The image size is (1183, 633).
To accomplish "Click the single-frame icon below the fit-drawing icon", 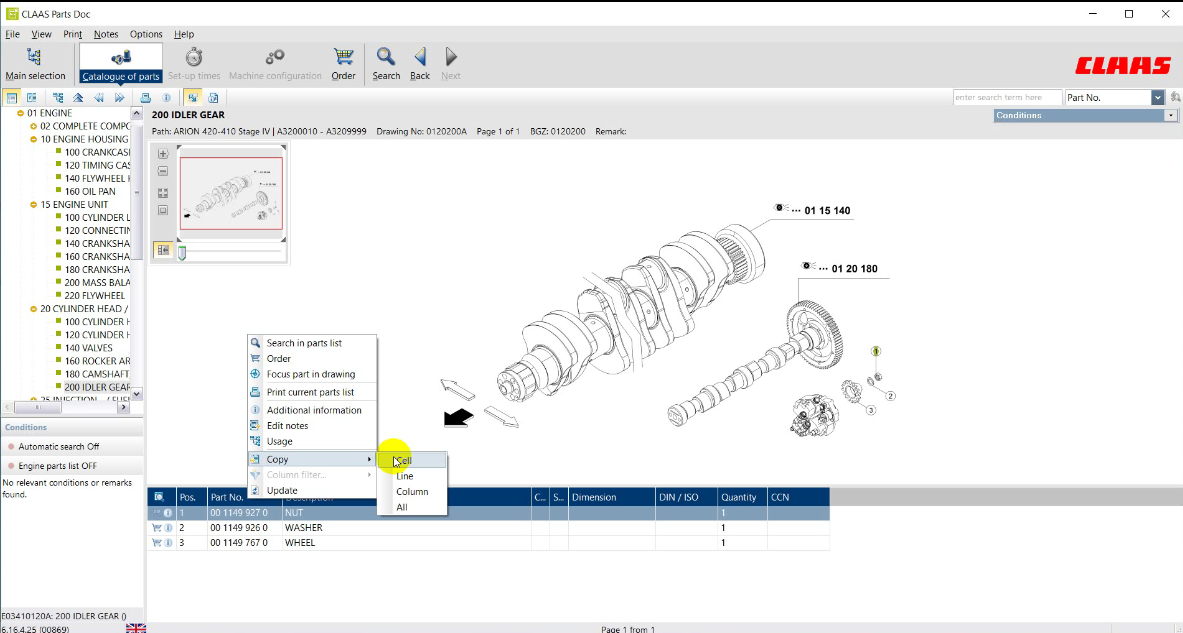I will pos(163,210).
